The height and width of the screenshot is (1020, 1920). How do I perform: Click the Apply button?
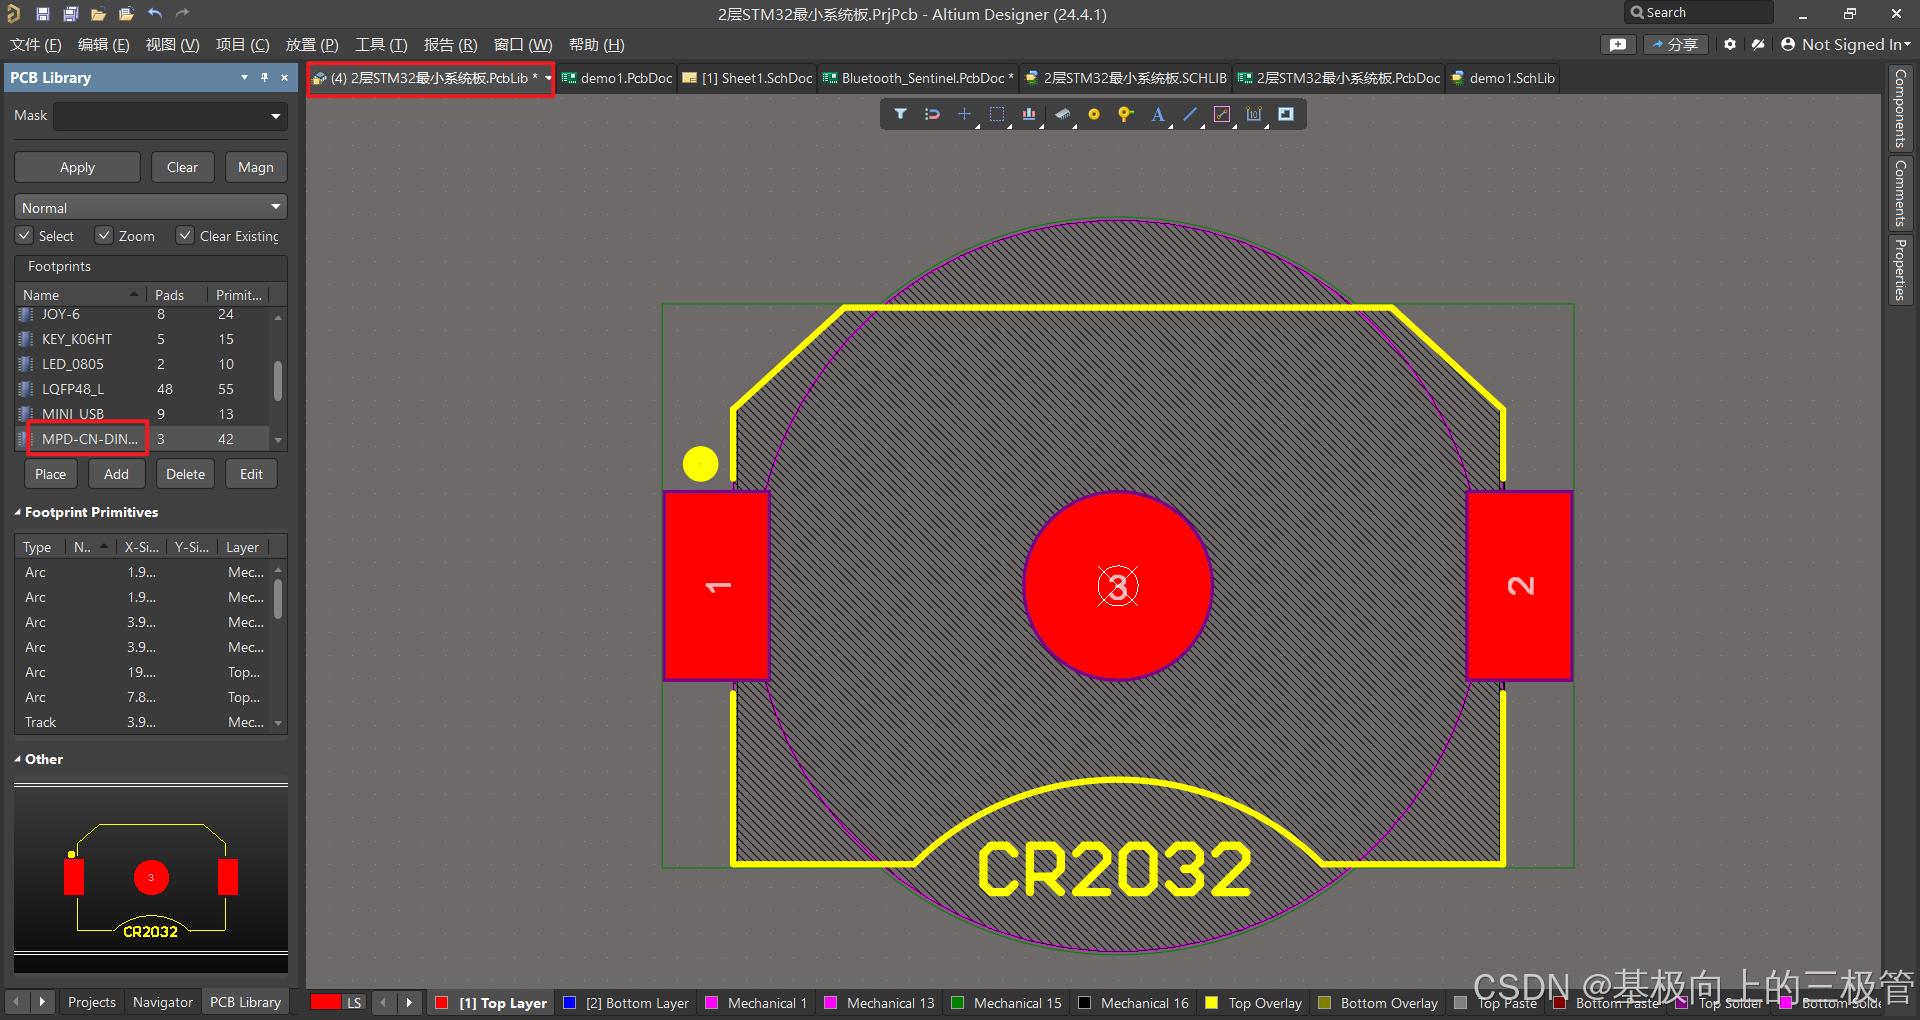pyautogui.click(x=77, y=167)
